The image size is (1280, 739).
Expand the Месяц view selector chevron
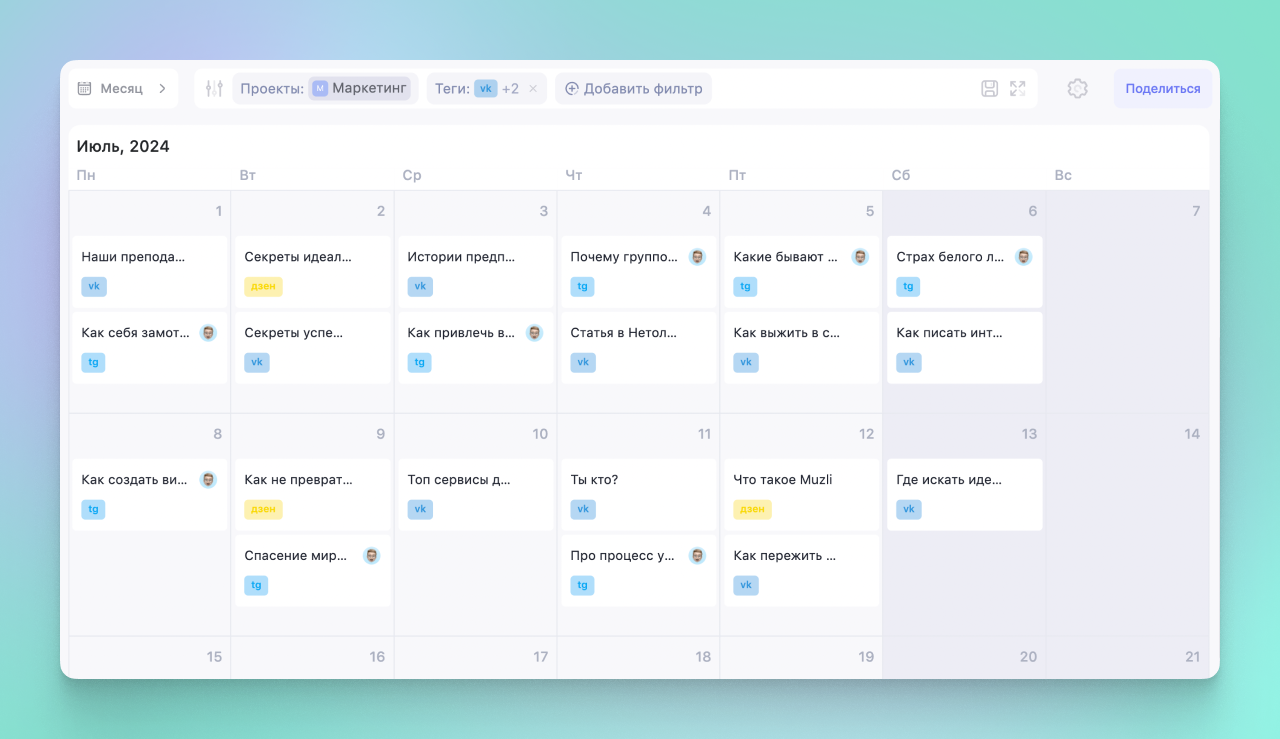point(162,89)
